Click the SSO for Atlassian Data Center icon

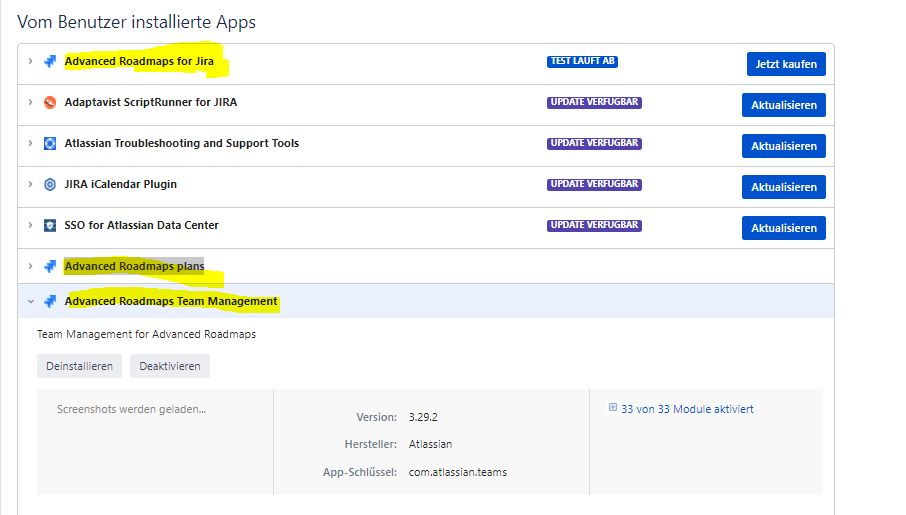(50, 225)
